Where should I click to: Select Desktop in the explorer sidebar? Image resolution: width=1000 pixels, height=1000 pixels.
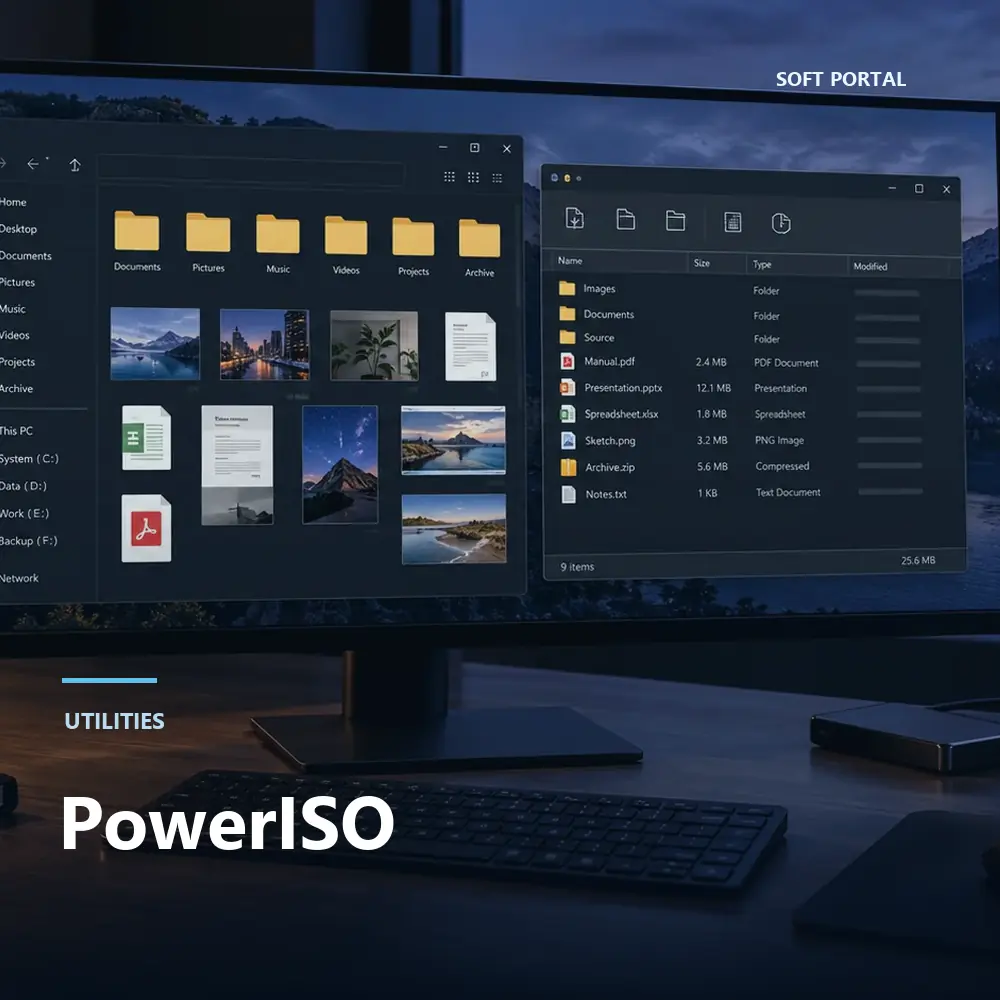[x=18, y=229]
